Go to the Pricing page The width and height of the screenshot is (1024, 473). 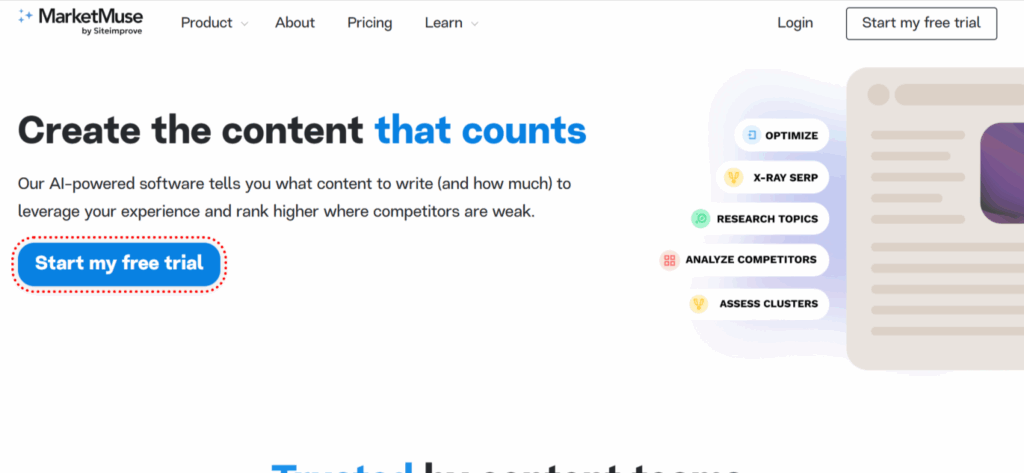pyautogui.click(x=370, y=23)
